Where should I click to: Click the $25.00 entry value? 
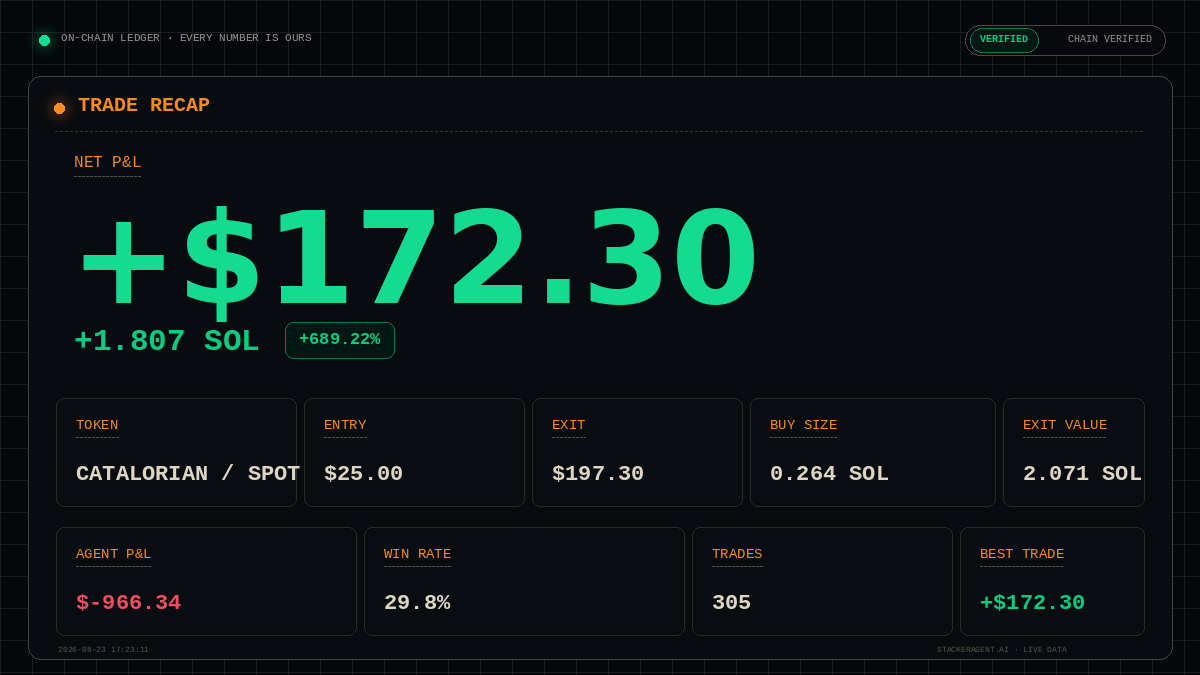click(363, 474)
